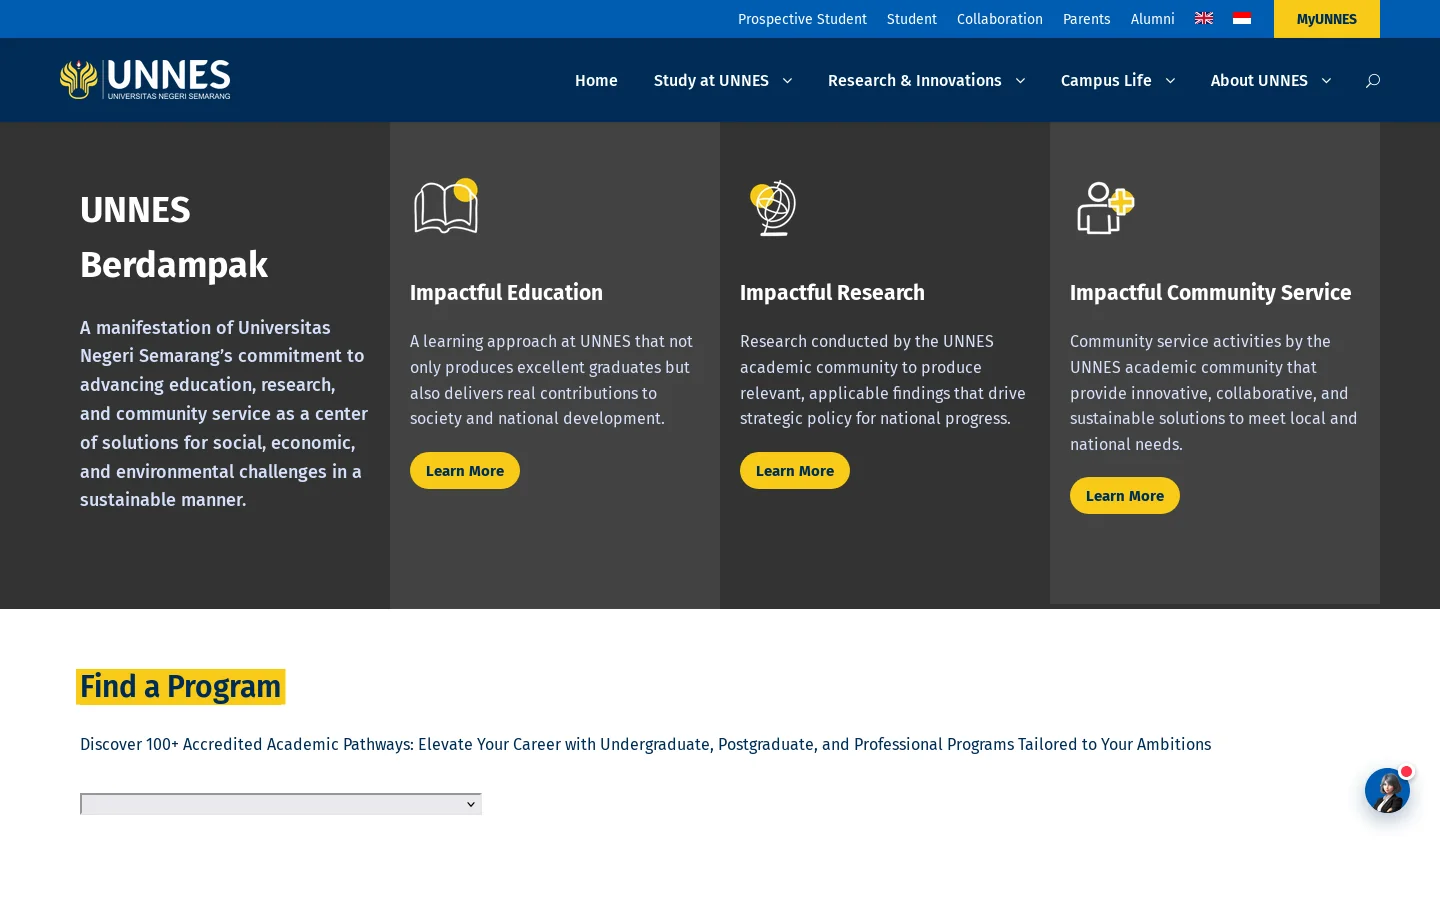This screenshot has width=1440, height=900.
Task: Click the MyUNNES button
Action: [x=1327, y=19]
